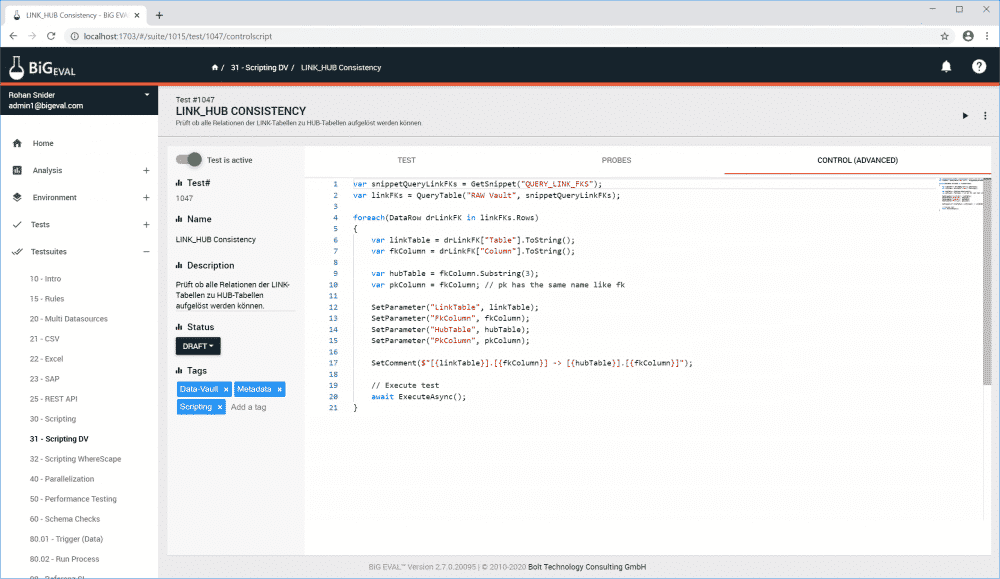This screenshot has width=1000, height=579.
Task: Remove the Metadata tag
Action: point(279,389)
